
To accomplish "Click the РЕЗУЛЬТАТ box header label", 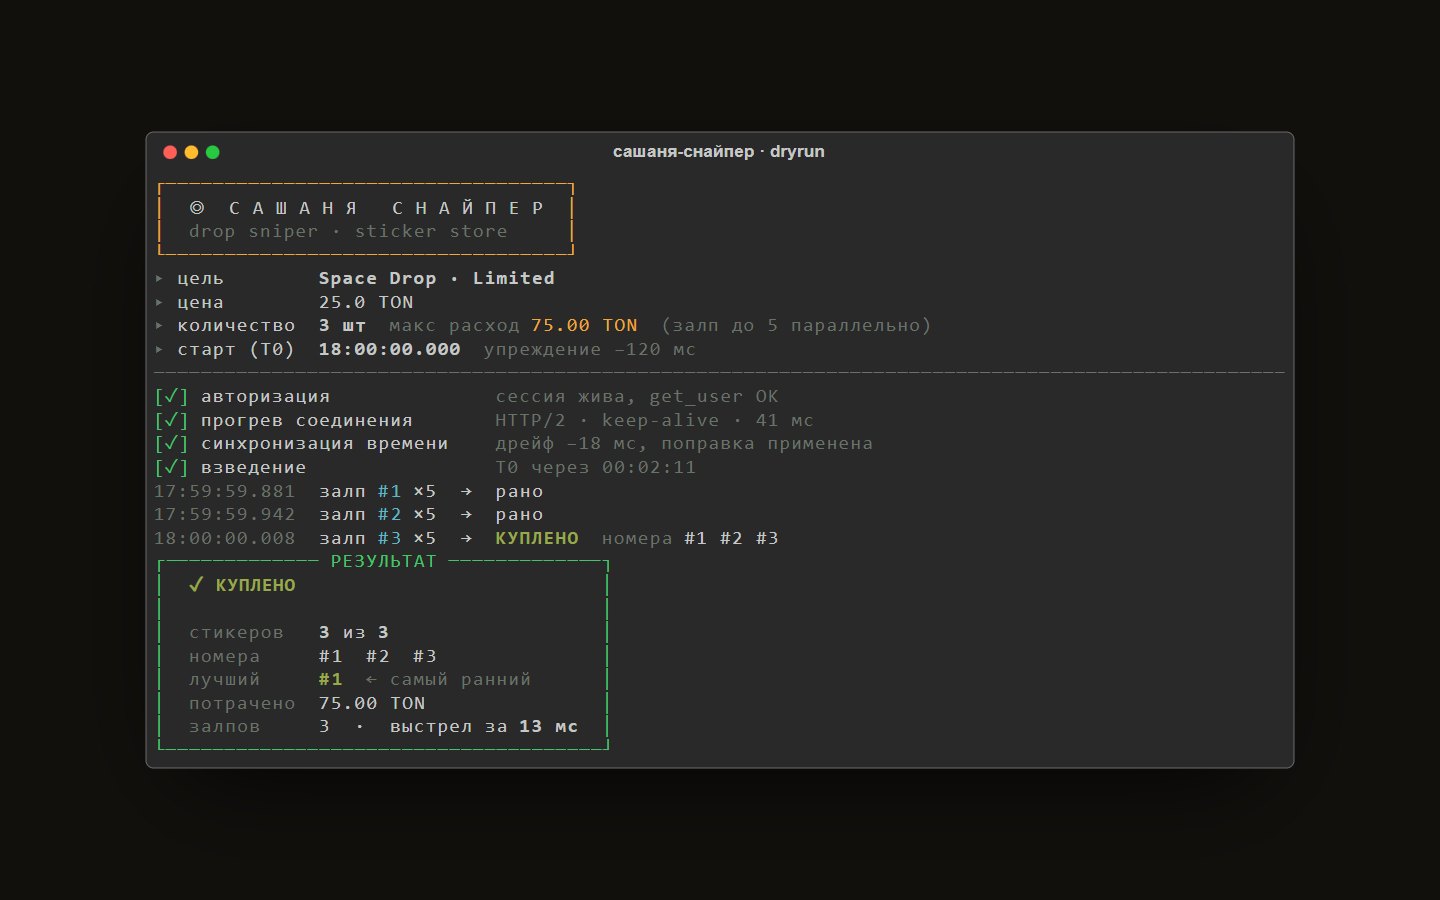I will pos(384,561).
